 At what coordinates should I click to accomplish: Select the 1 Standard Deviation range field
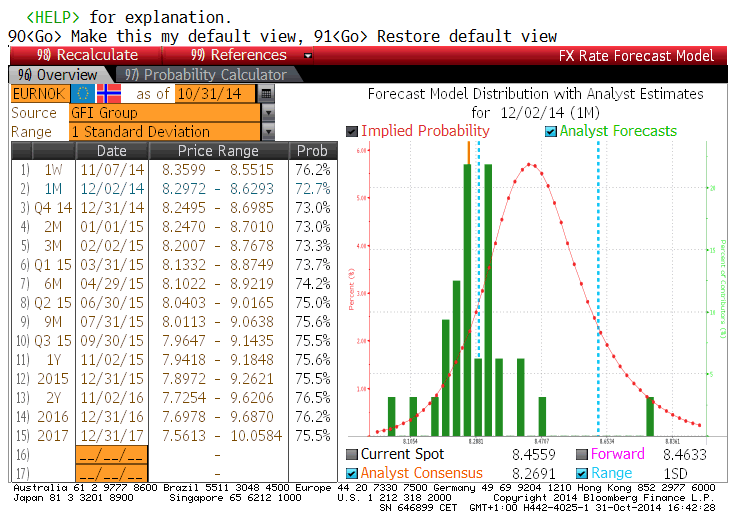165,132
